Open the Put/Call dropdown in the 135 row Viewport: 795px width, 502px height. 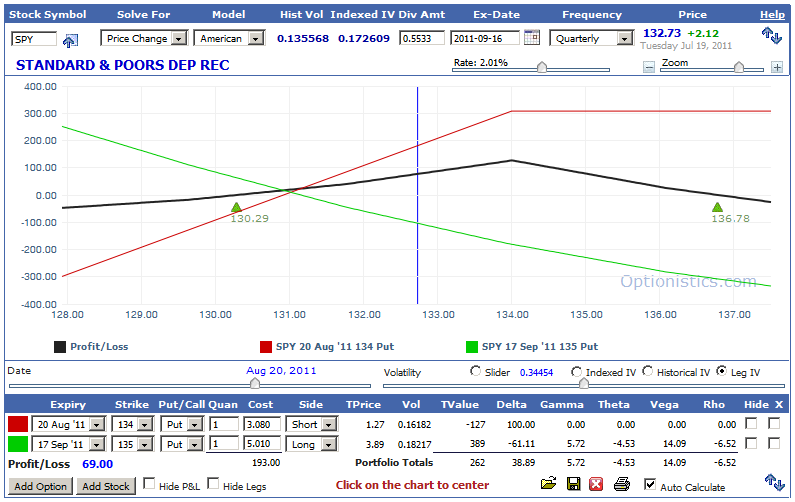[182, 445]
